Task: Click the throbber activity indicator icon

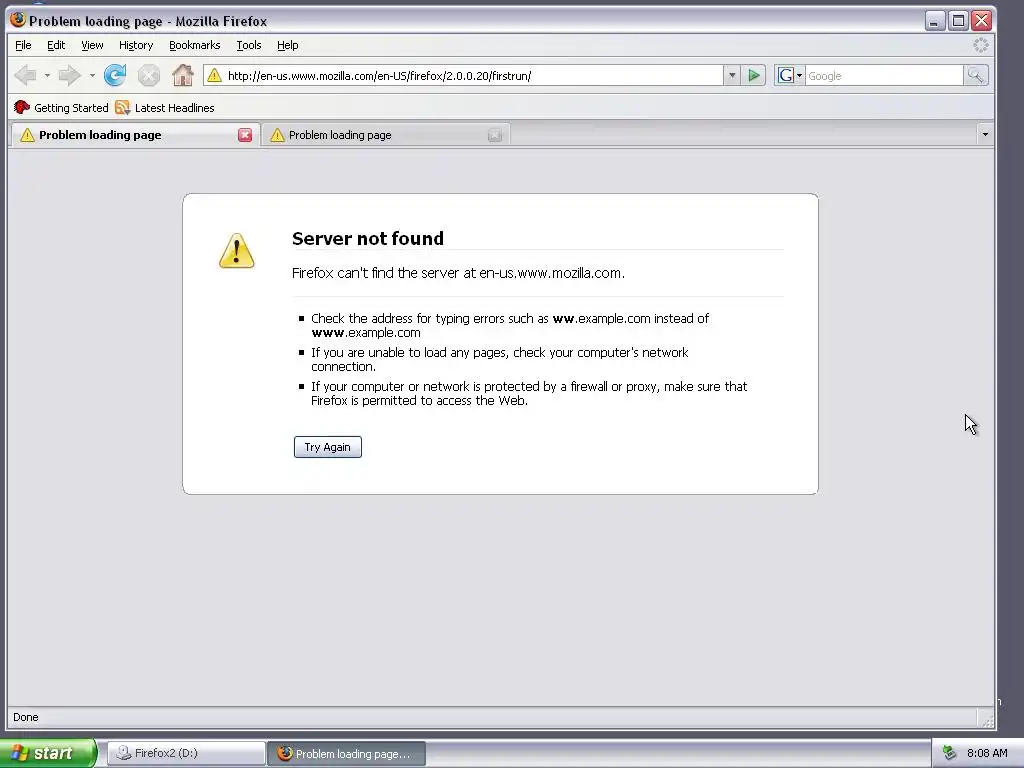Action: (981, 45)
